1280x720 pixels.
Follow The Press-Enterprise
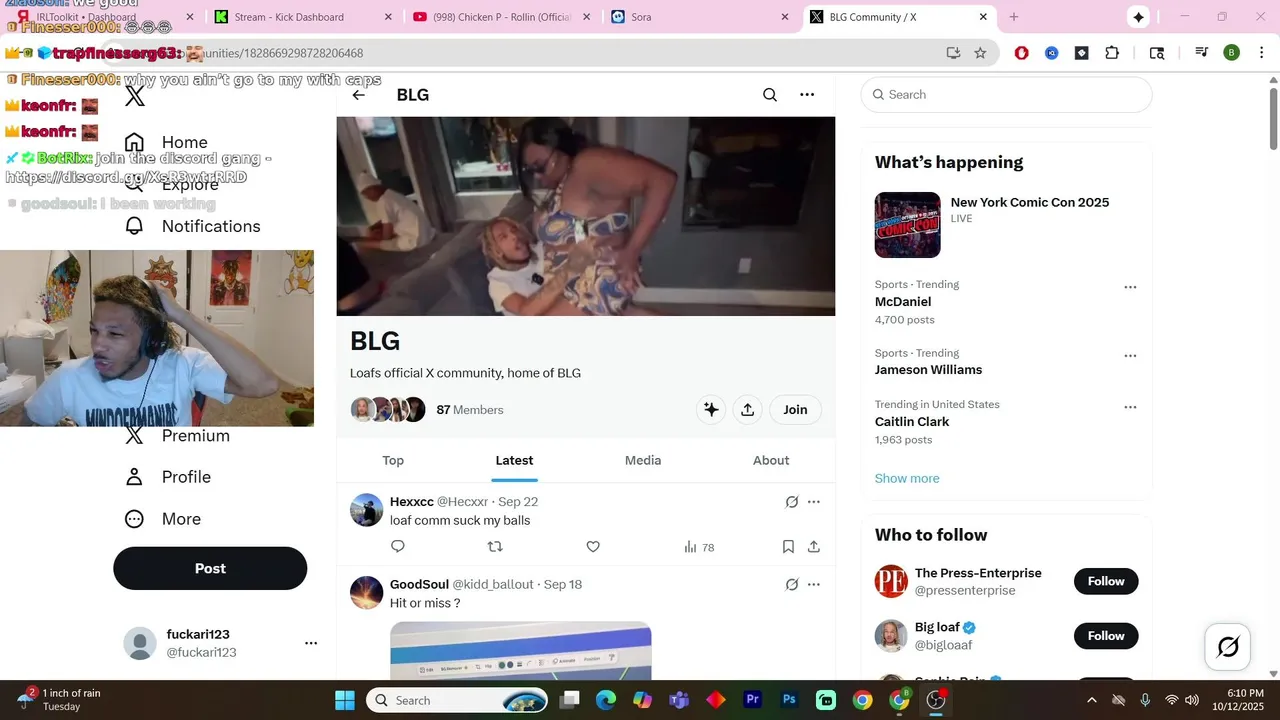tap(1106, 581)
